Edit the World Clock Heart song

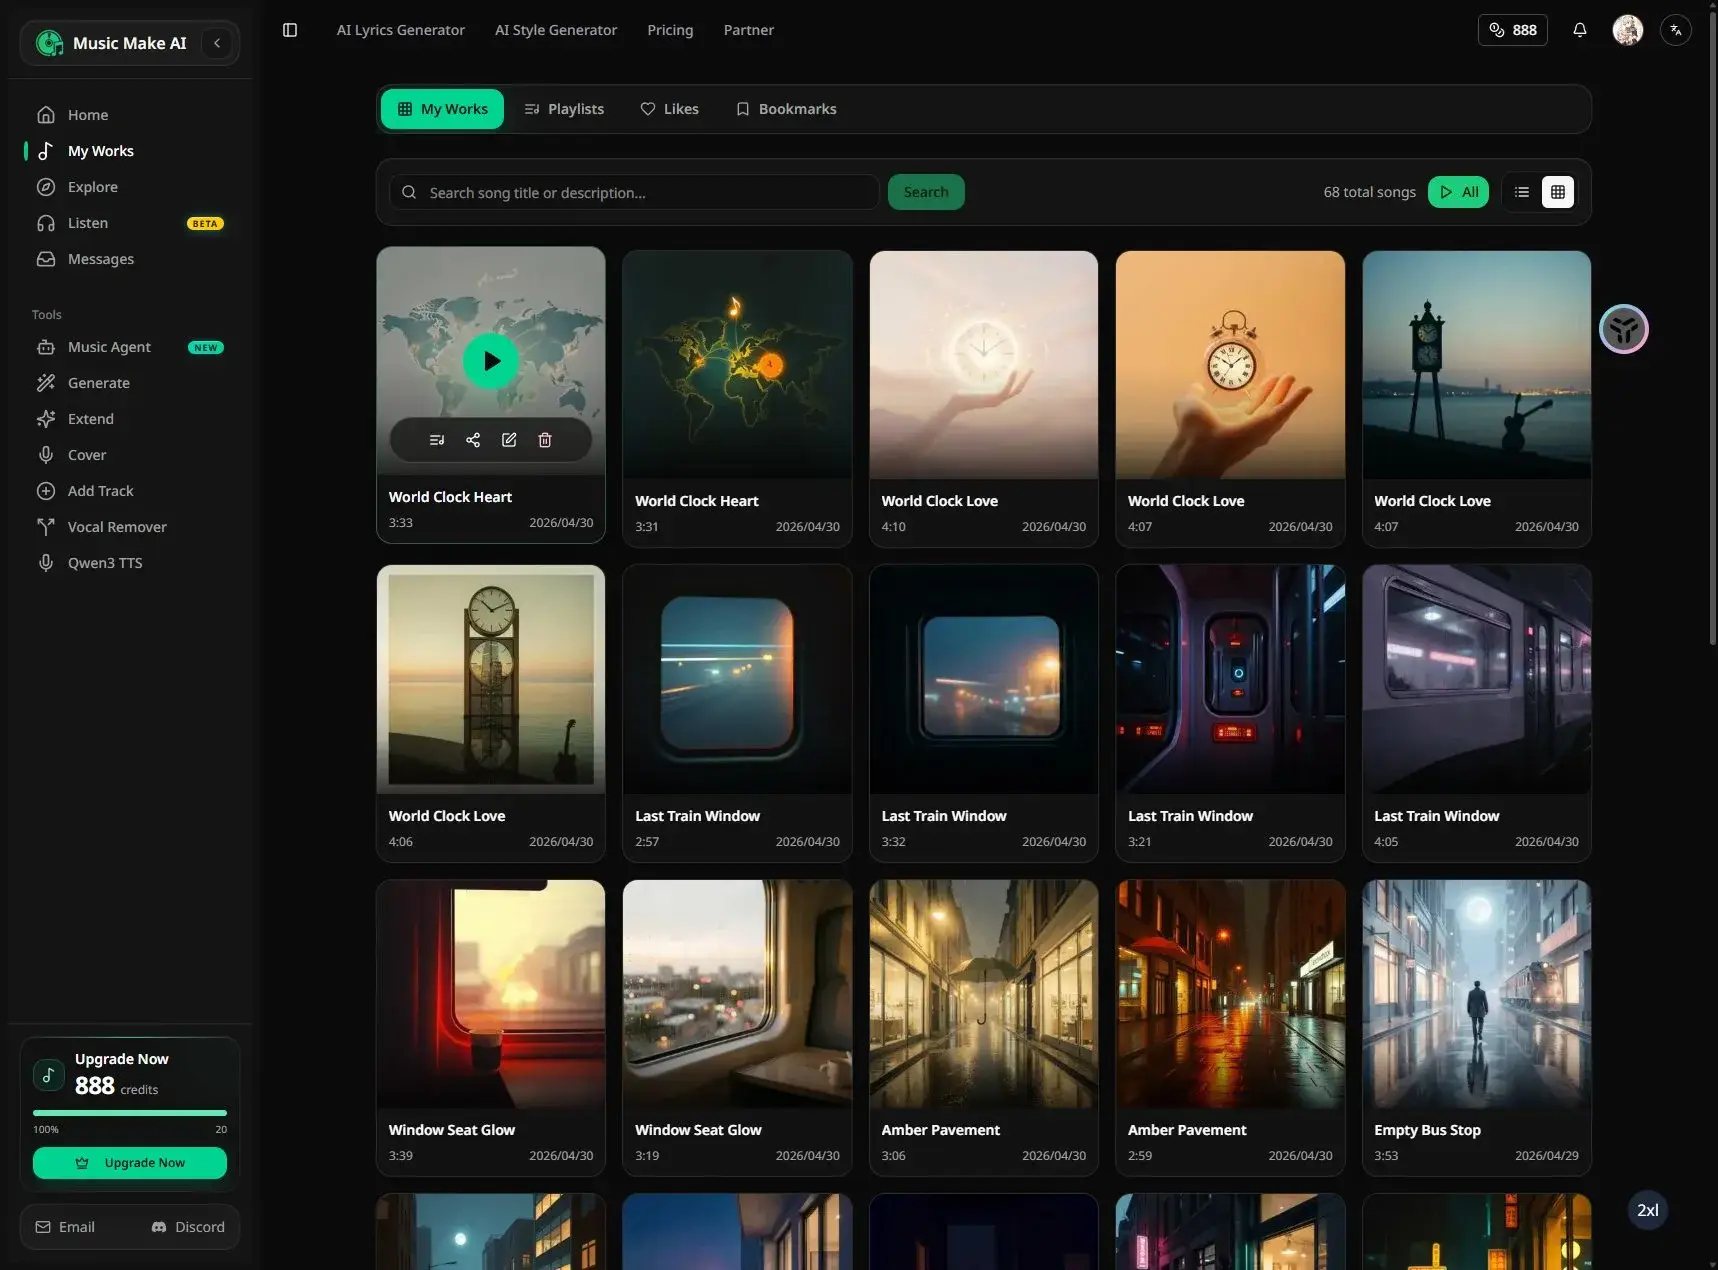click(509, 440)
